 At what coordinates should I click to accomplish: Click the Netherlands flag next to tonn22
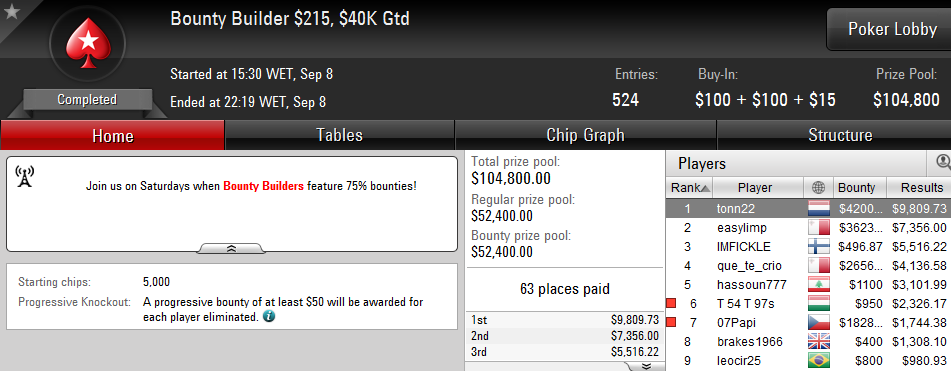(x=818, y=209)
